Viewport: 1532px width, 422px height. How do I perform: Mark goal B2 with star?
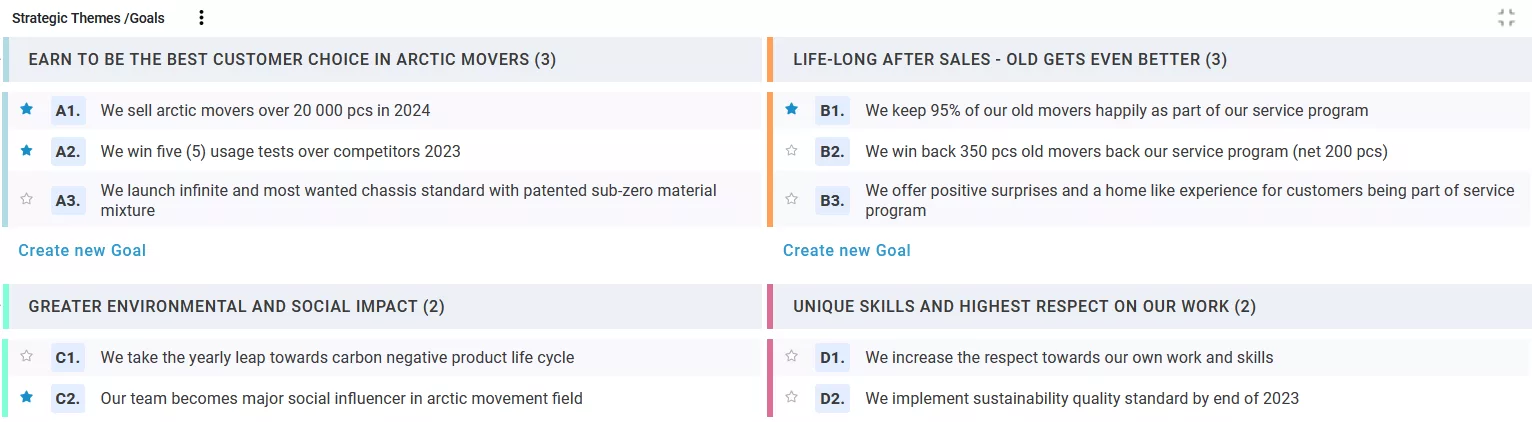[x=792, y=150]
